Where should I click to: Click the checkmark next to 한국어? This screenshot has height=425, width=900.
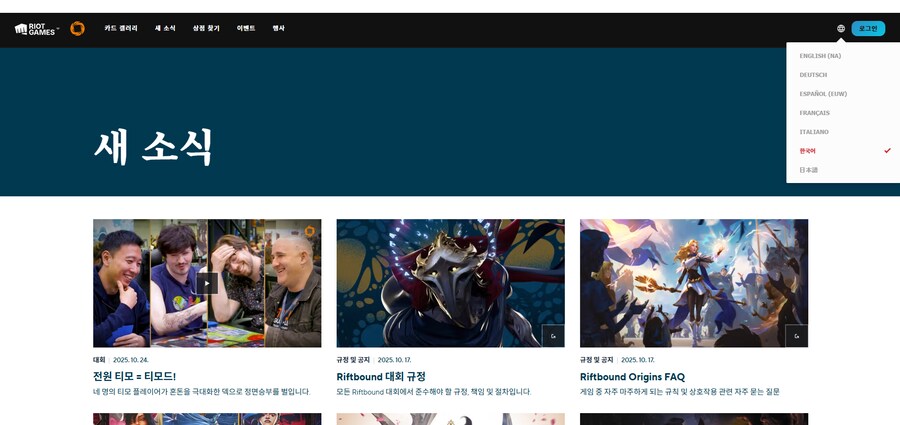(887, 150)
